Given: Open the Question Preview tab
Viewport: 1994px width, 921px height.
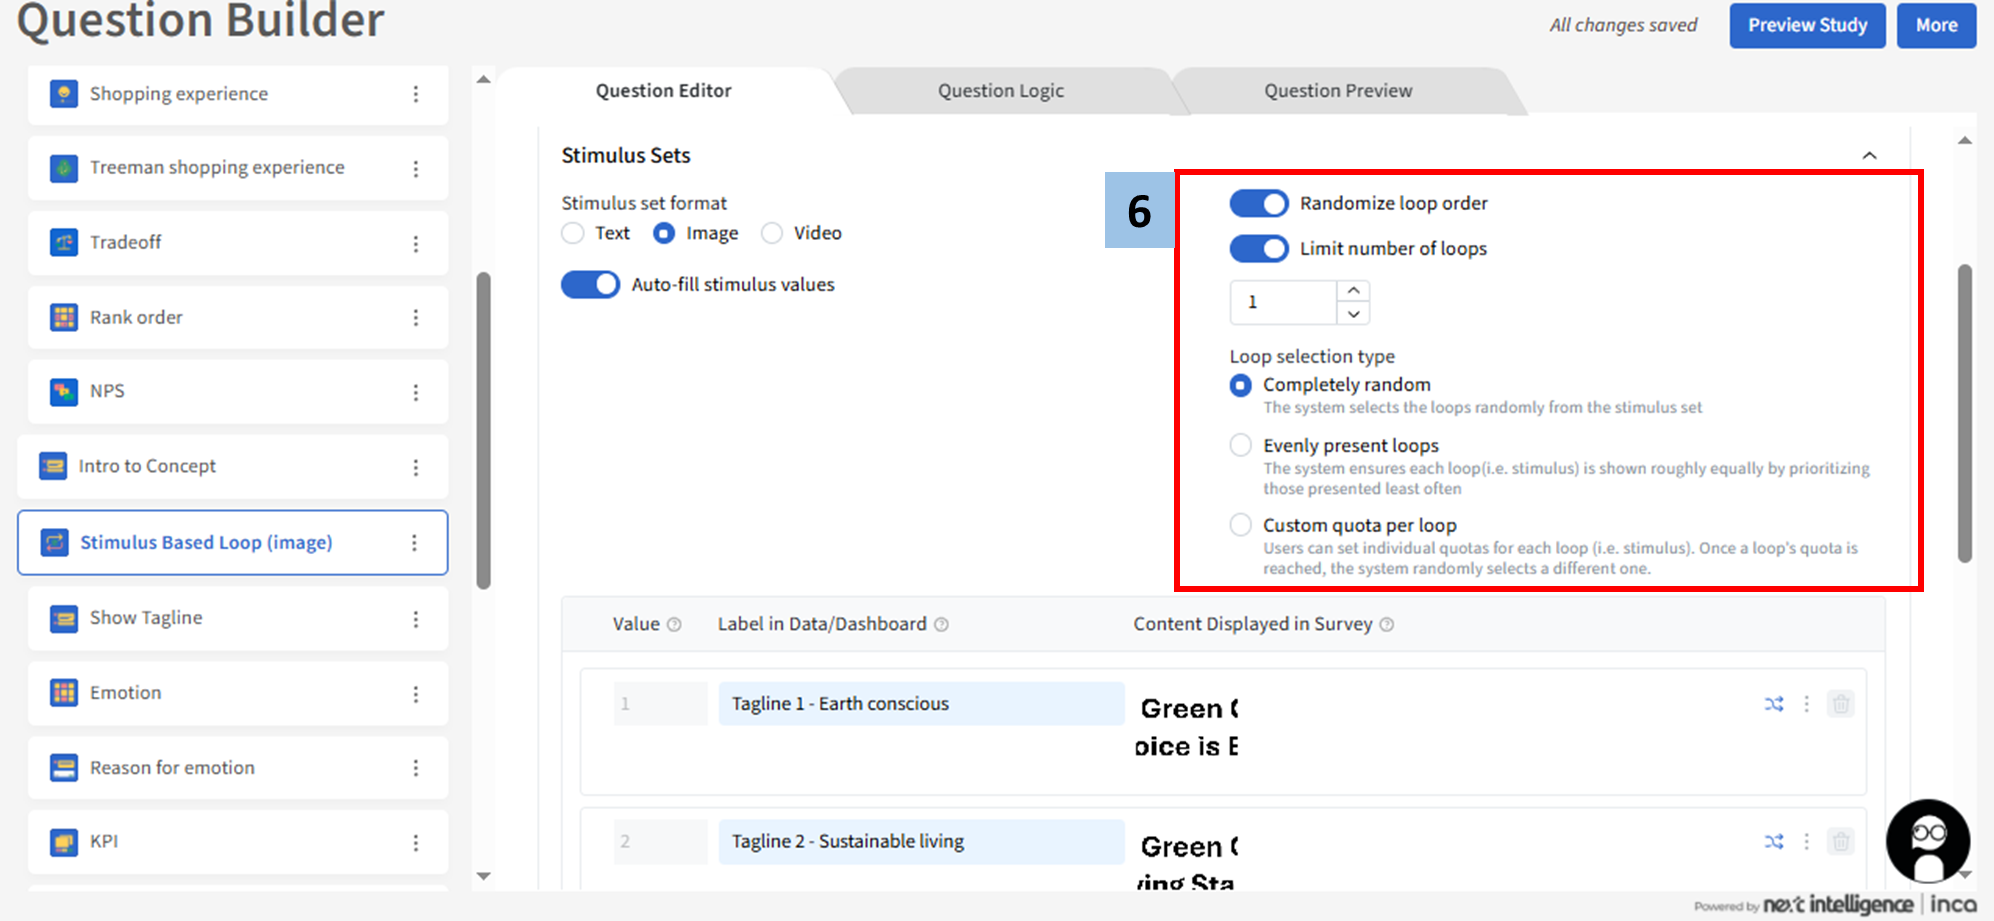Looking at the screenshot, I should pyautogui.click(x=1337, y=91).
